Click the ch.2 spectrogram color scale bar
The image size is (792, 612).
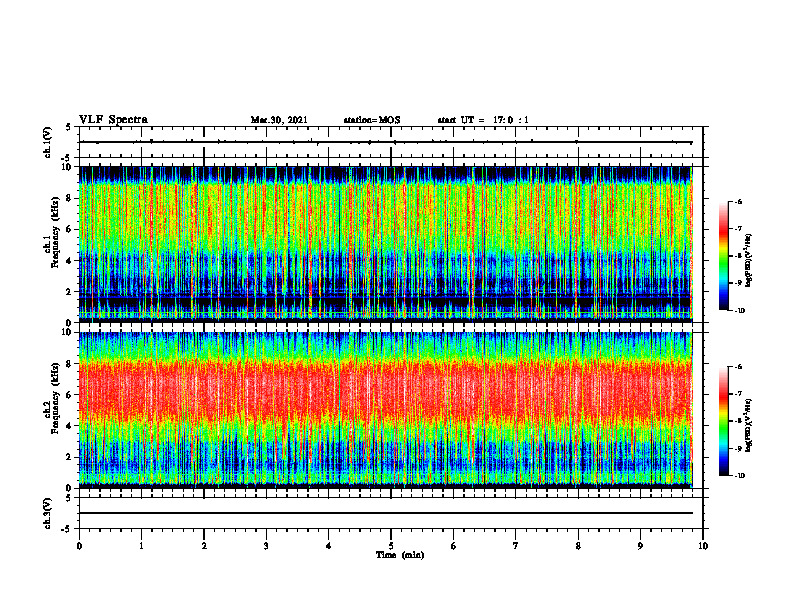(723, 421)
